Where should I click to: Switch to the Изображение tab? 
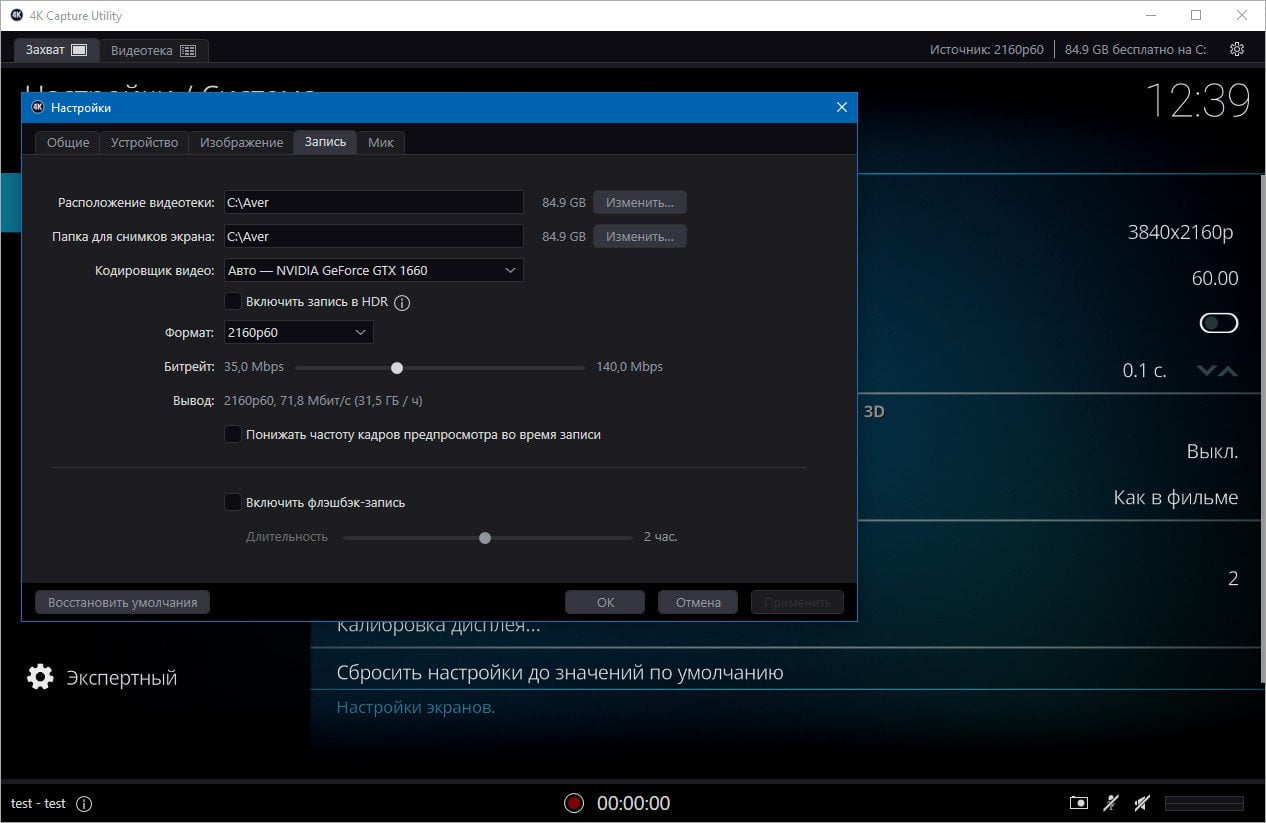pos(241,143)
